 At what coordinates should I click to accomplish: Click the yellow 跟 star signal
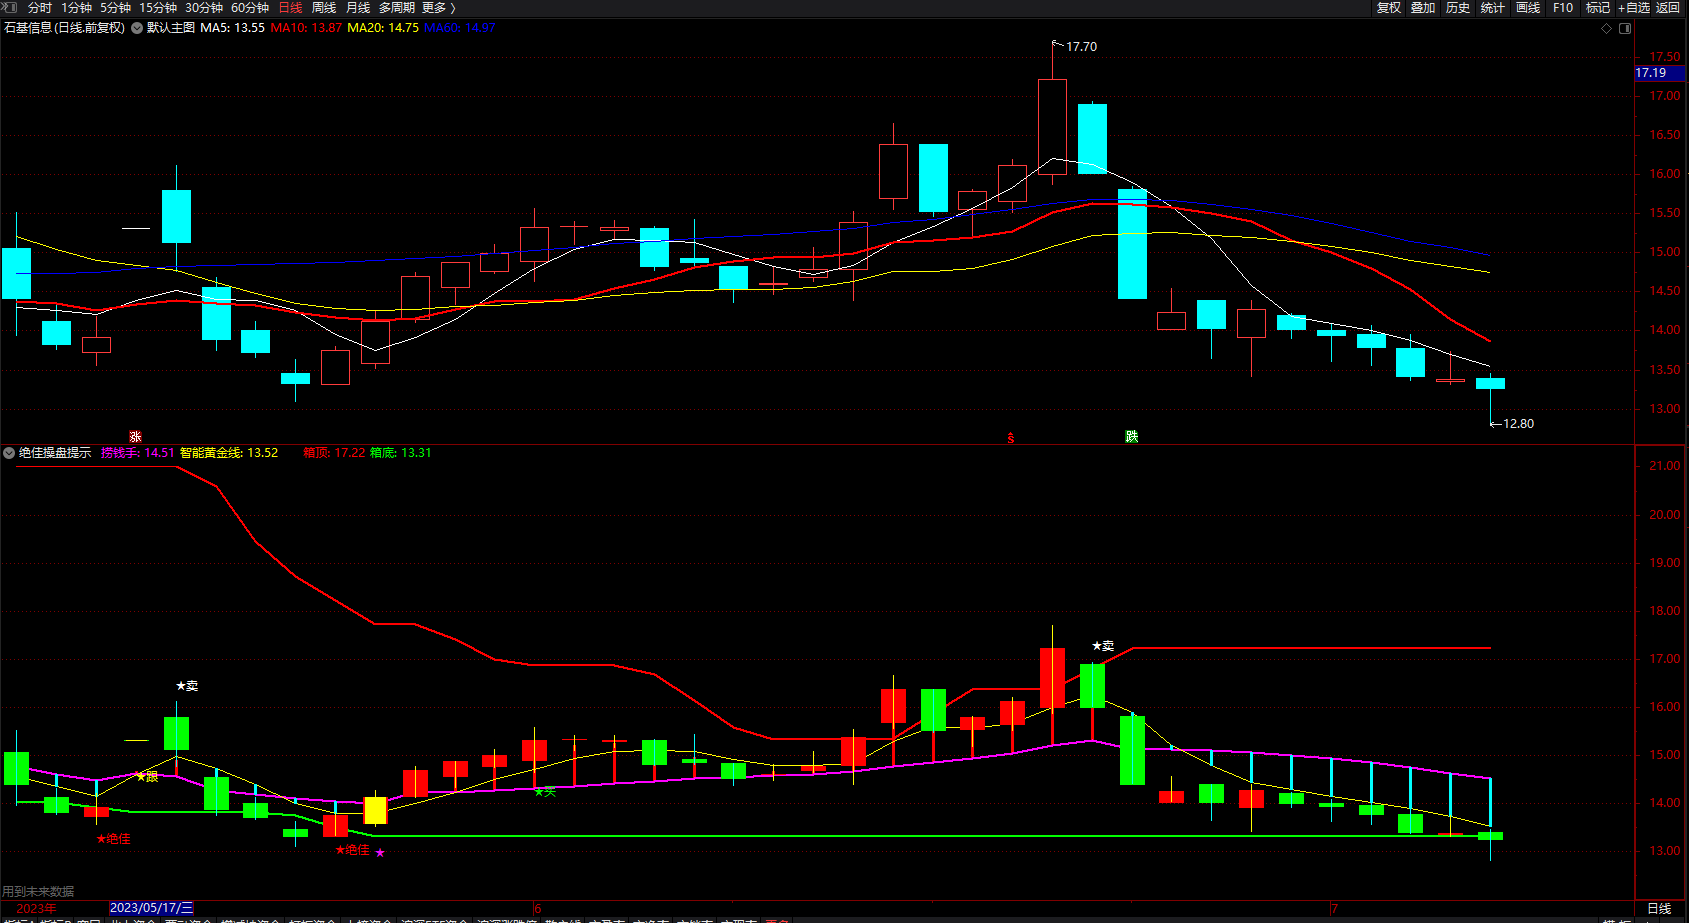(147, 777)
